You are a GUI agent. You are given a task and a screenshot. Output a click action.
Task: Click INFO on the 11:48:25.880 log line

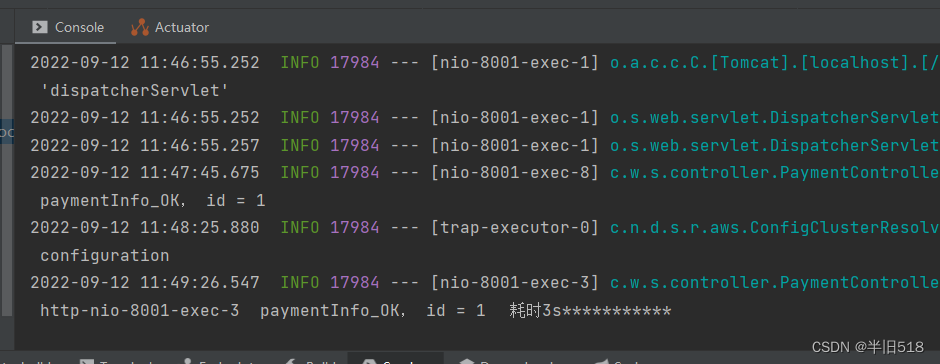[x=300, y=228]
